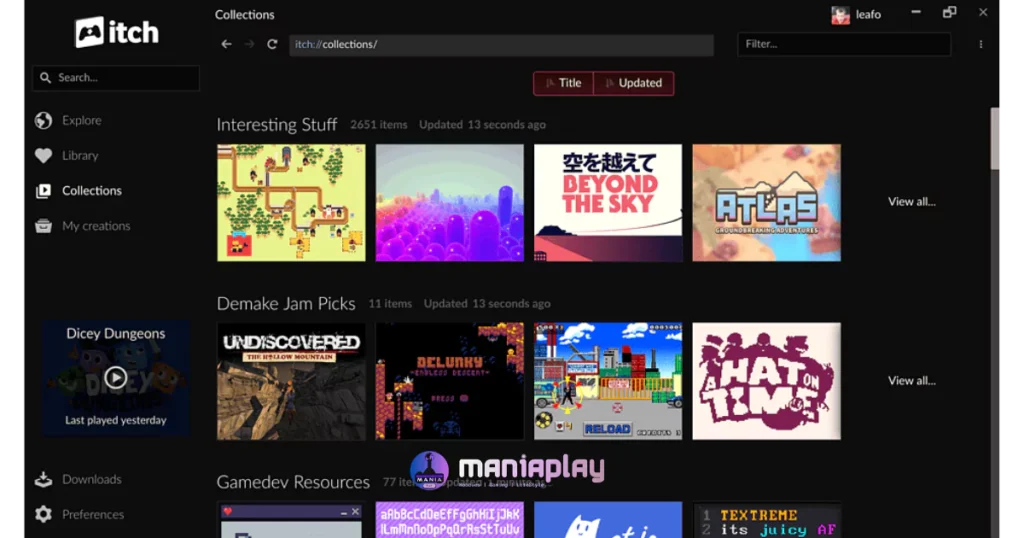The image size is (1024, 538).
Task: Sort collections by Title
Action: (x=564, y=83)
